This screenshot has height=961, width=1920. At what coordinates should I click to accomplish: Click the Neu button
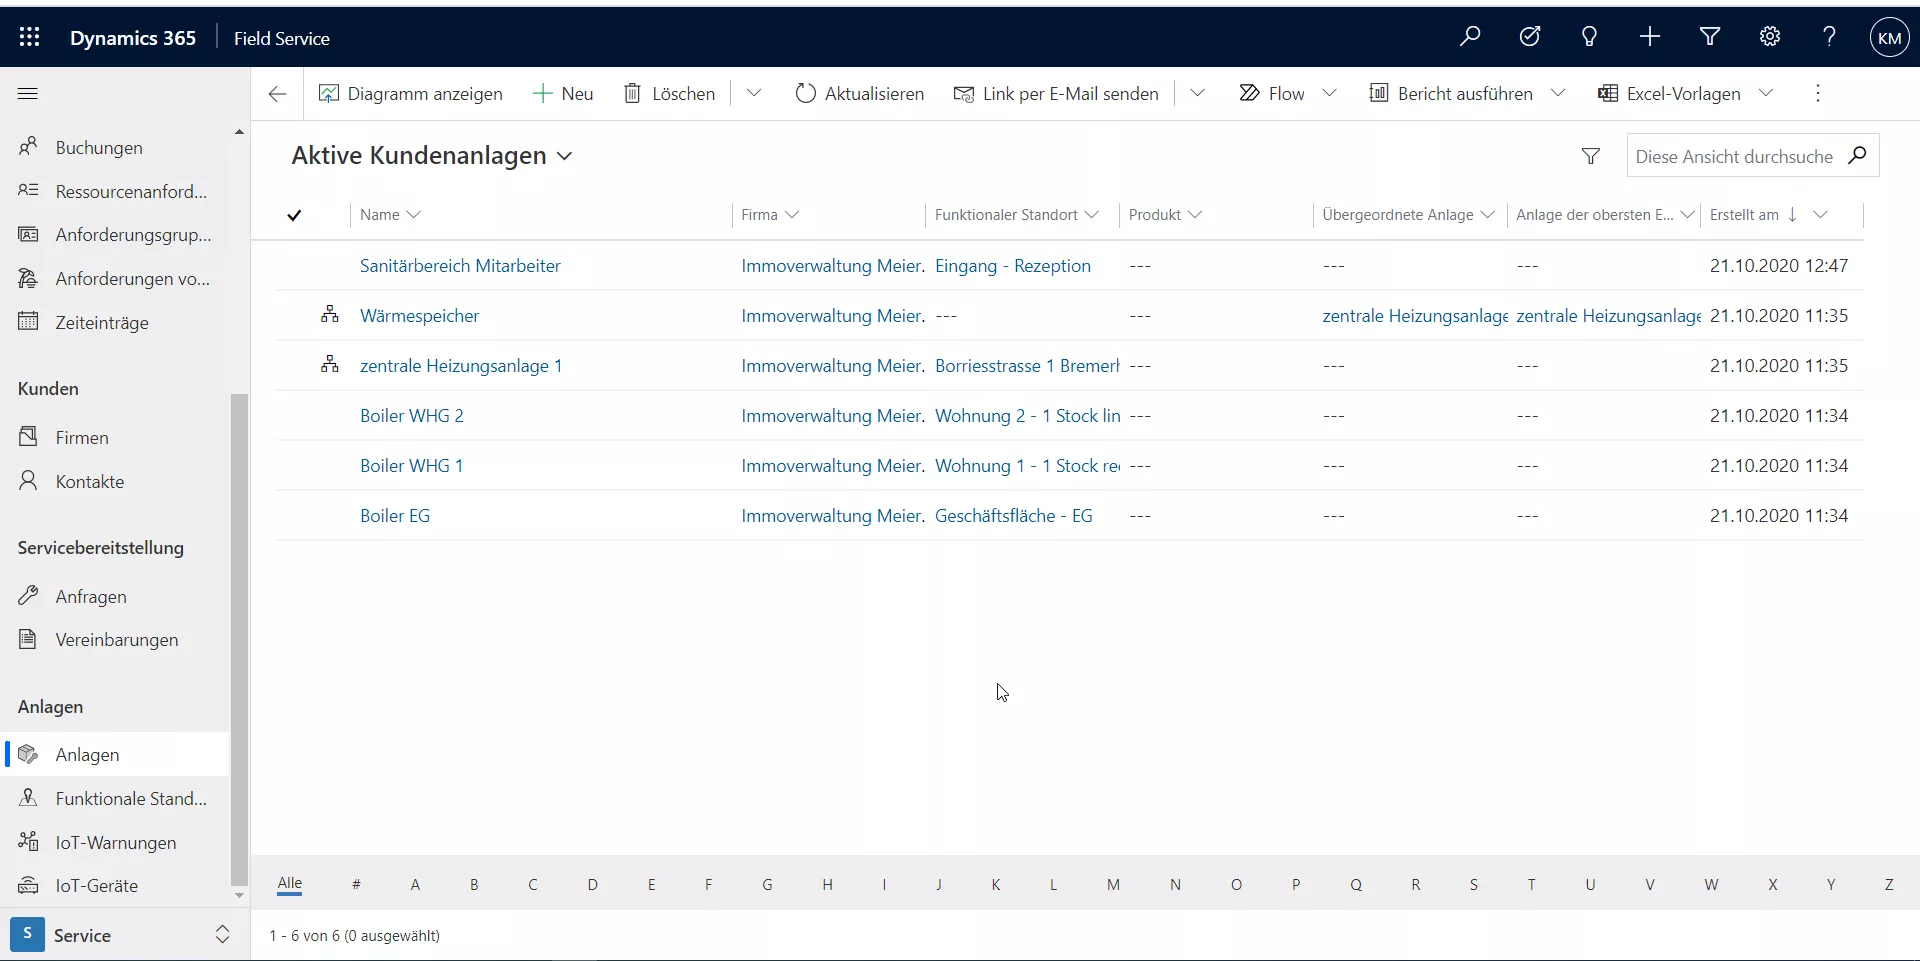[x=564, y=94]
